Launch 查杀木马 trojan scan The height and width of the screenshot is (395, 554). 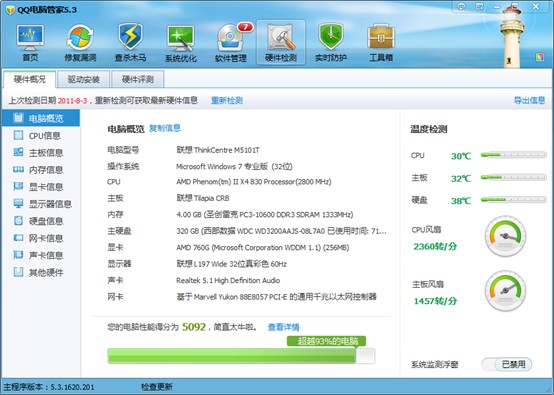tap(130, 42)
